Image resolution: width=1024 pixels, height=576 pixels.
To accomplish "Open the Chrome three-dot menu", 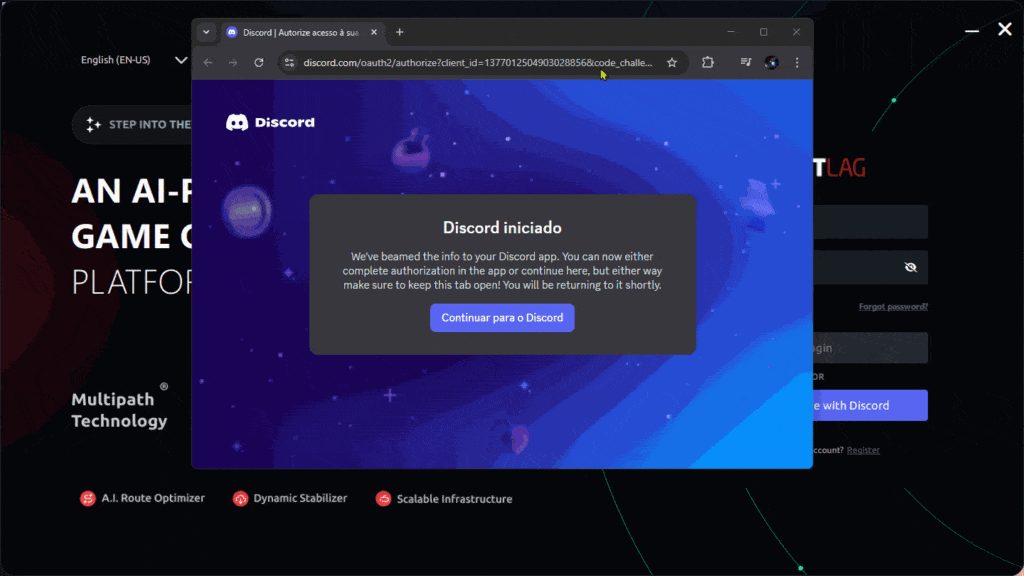I will click(x=797, y=63).
